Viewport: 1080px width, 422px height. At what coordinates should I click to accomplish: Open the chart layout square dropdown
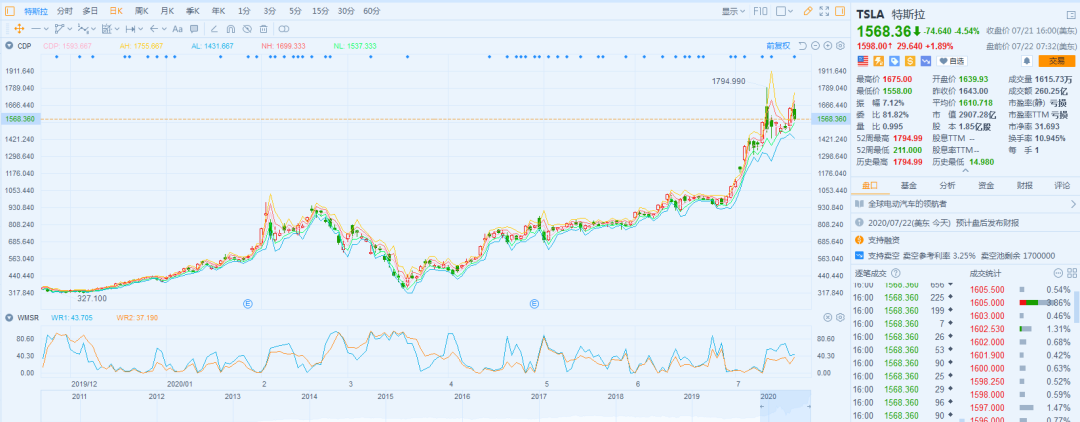click(785, 11)
